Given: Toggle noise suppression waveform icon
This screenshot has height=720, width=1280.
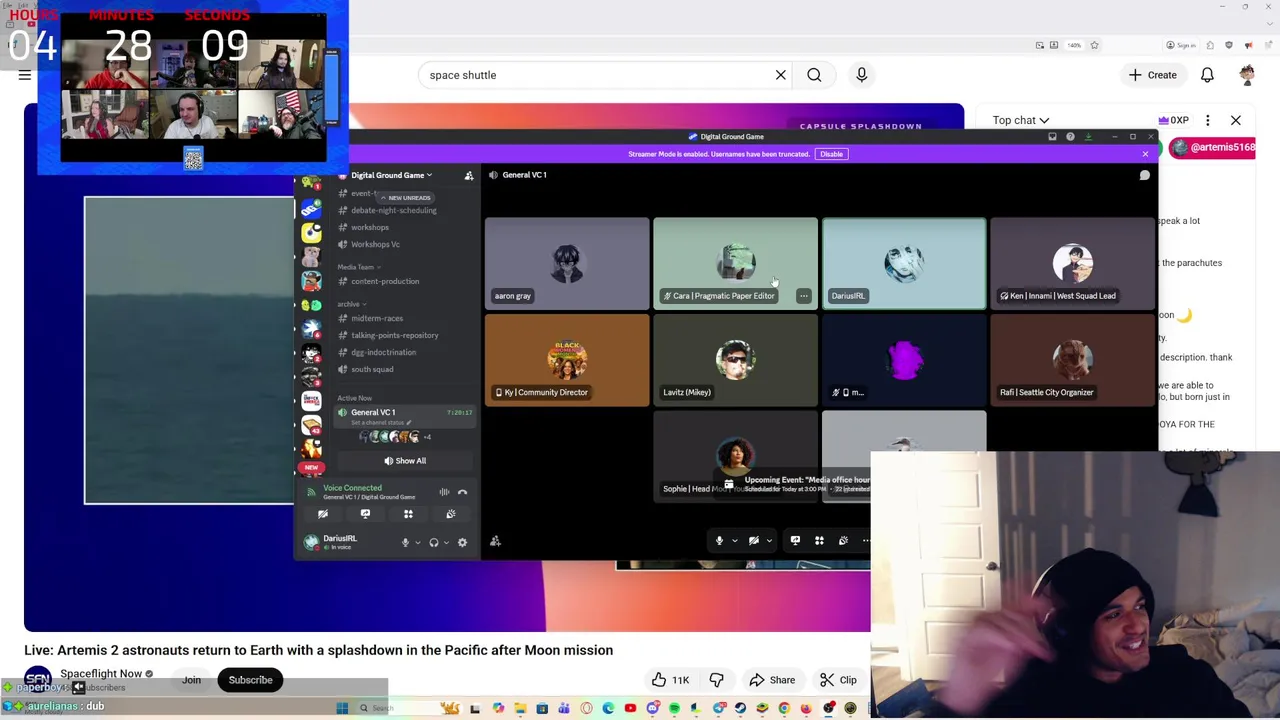Looking at the screenshot, I should pyautogui.click(x=444, y=492).
